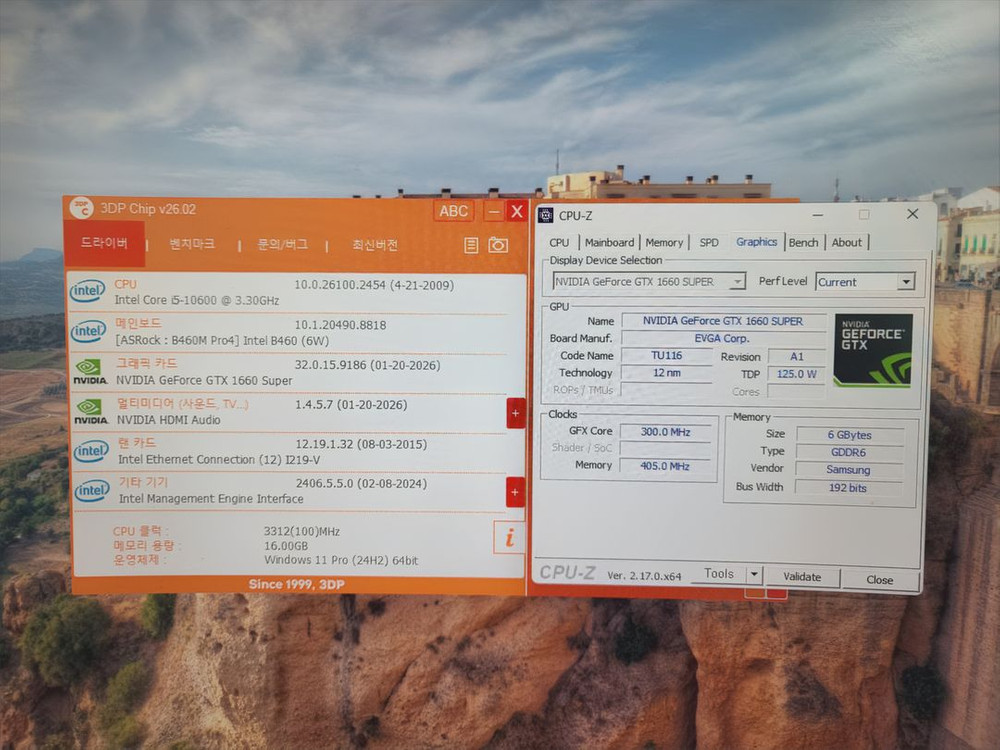This screenshot has width=1000, height=750.
Task: Click the Close button in CPU-Z
Action: tap(879, 580)
